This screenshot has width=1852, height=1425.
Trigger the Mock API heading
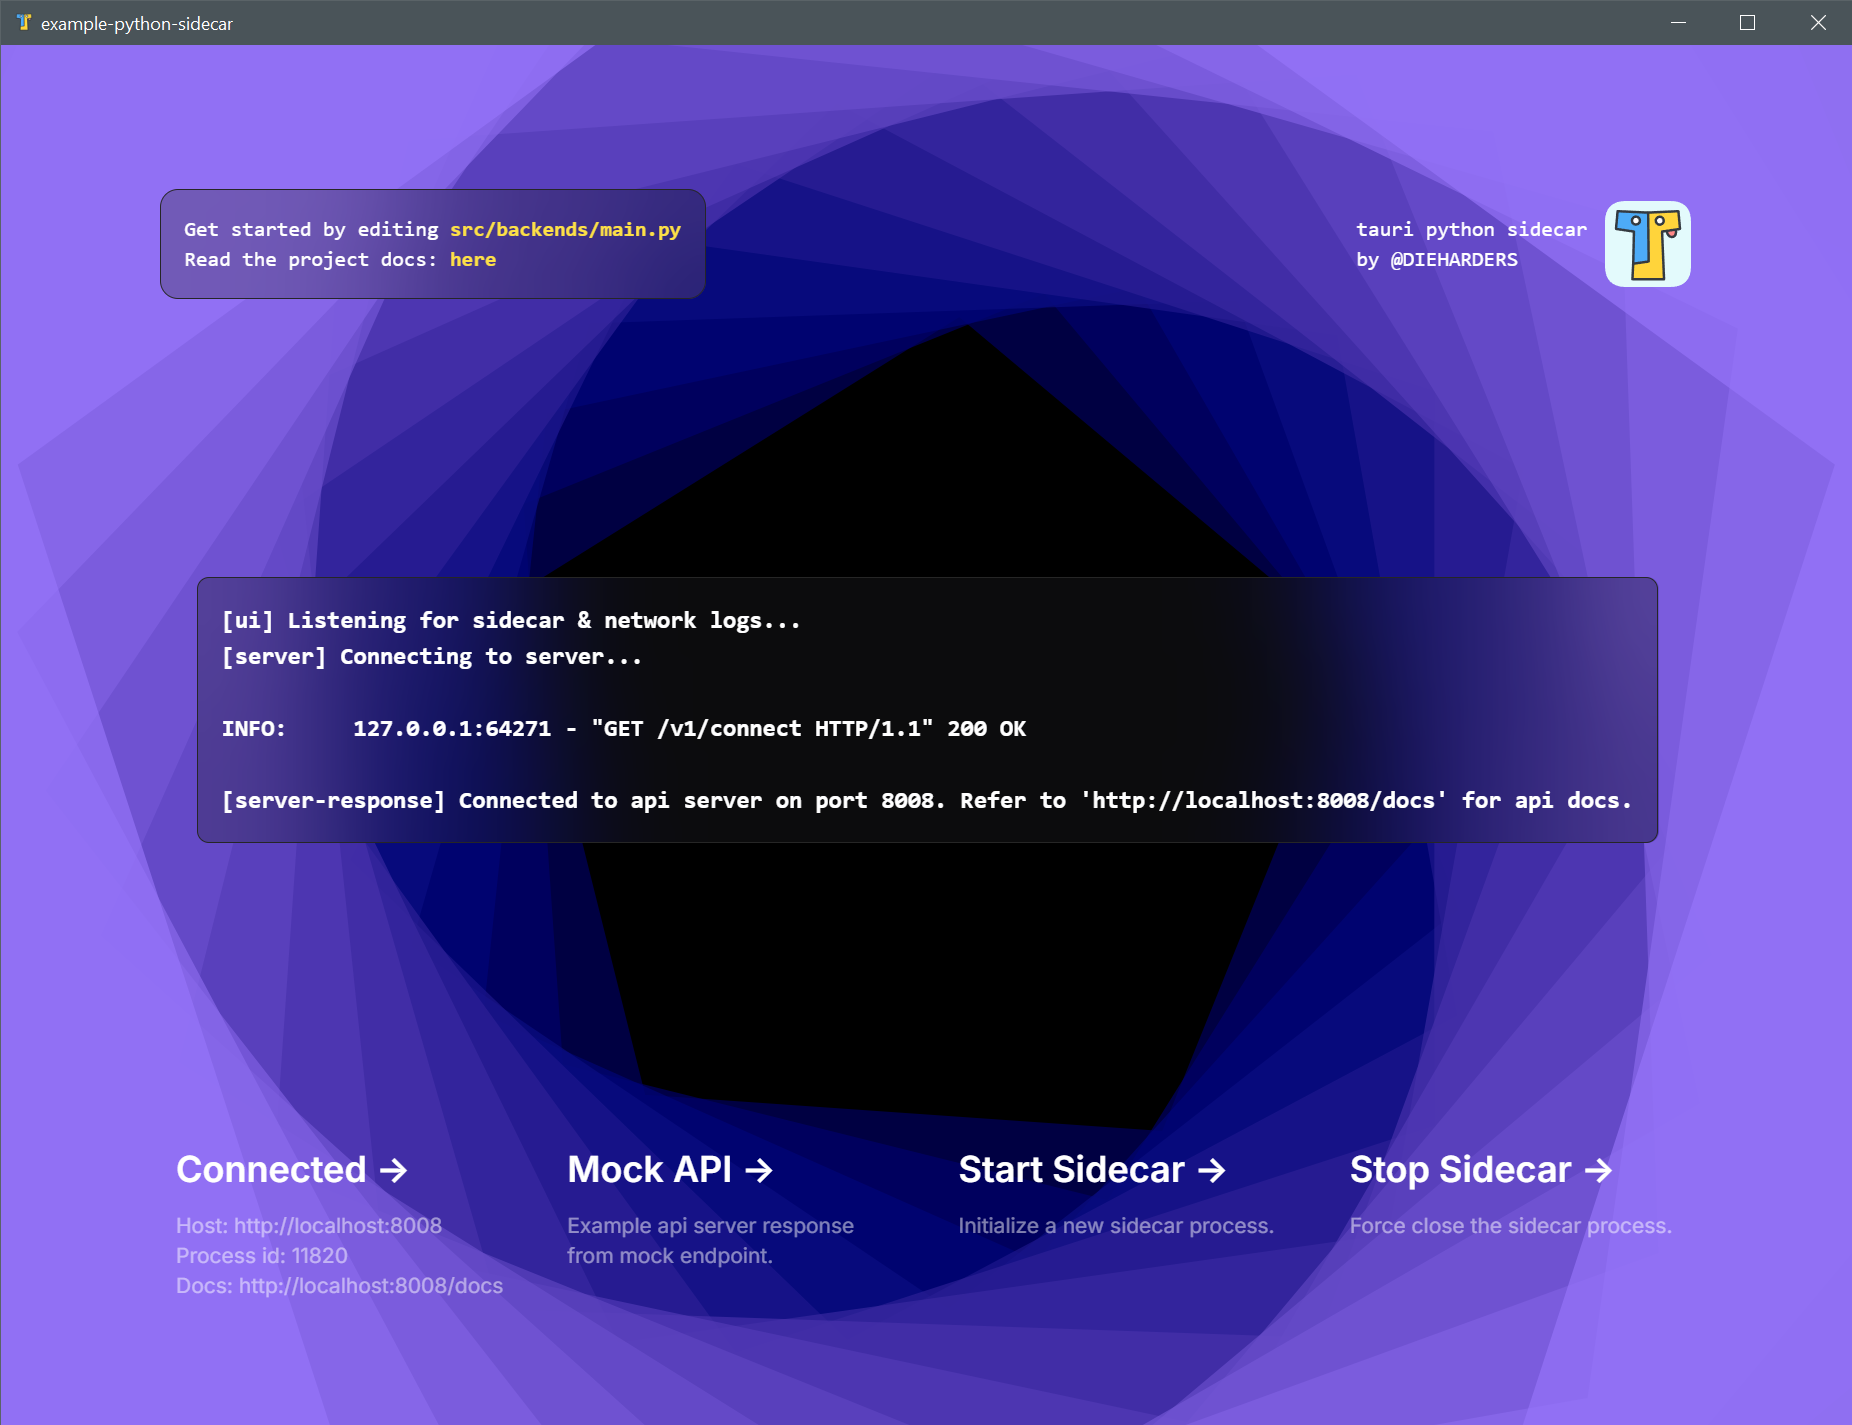coord(649,1170)
